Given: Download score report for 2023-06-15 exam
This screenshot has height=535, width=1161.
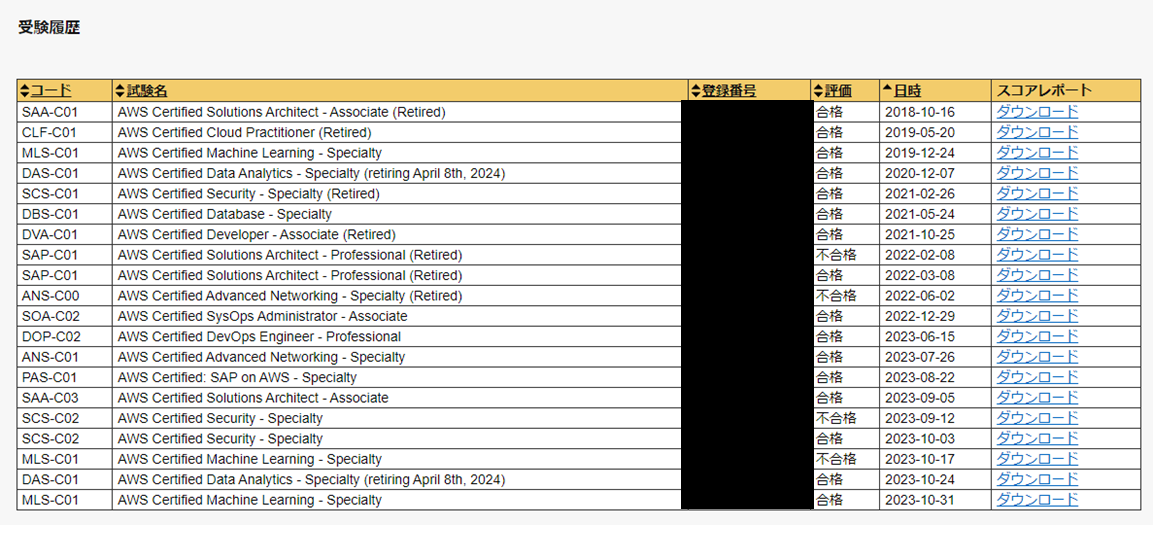Looking at the screenshot, I should coord(1037,337).
